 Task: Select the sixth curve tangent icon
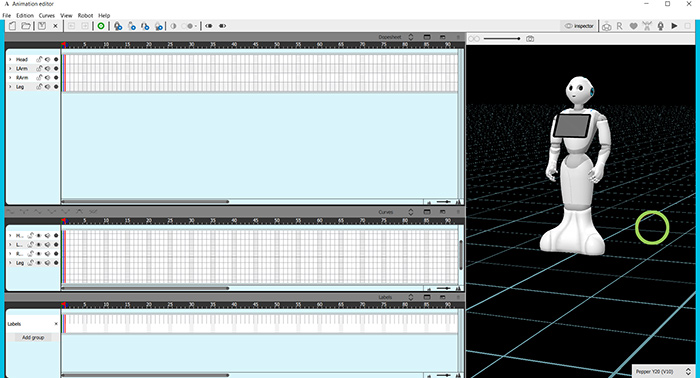[x=79, y=212]
